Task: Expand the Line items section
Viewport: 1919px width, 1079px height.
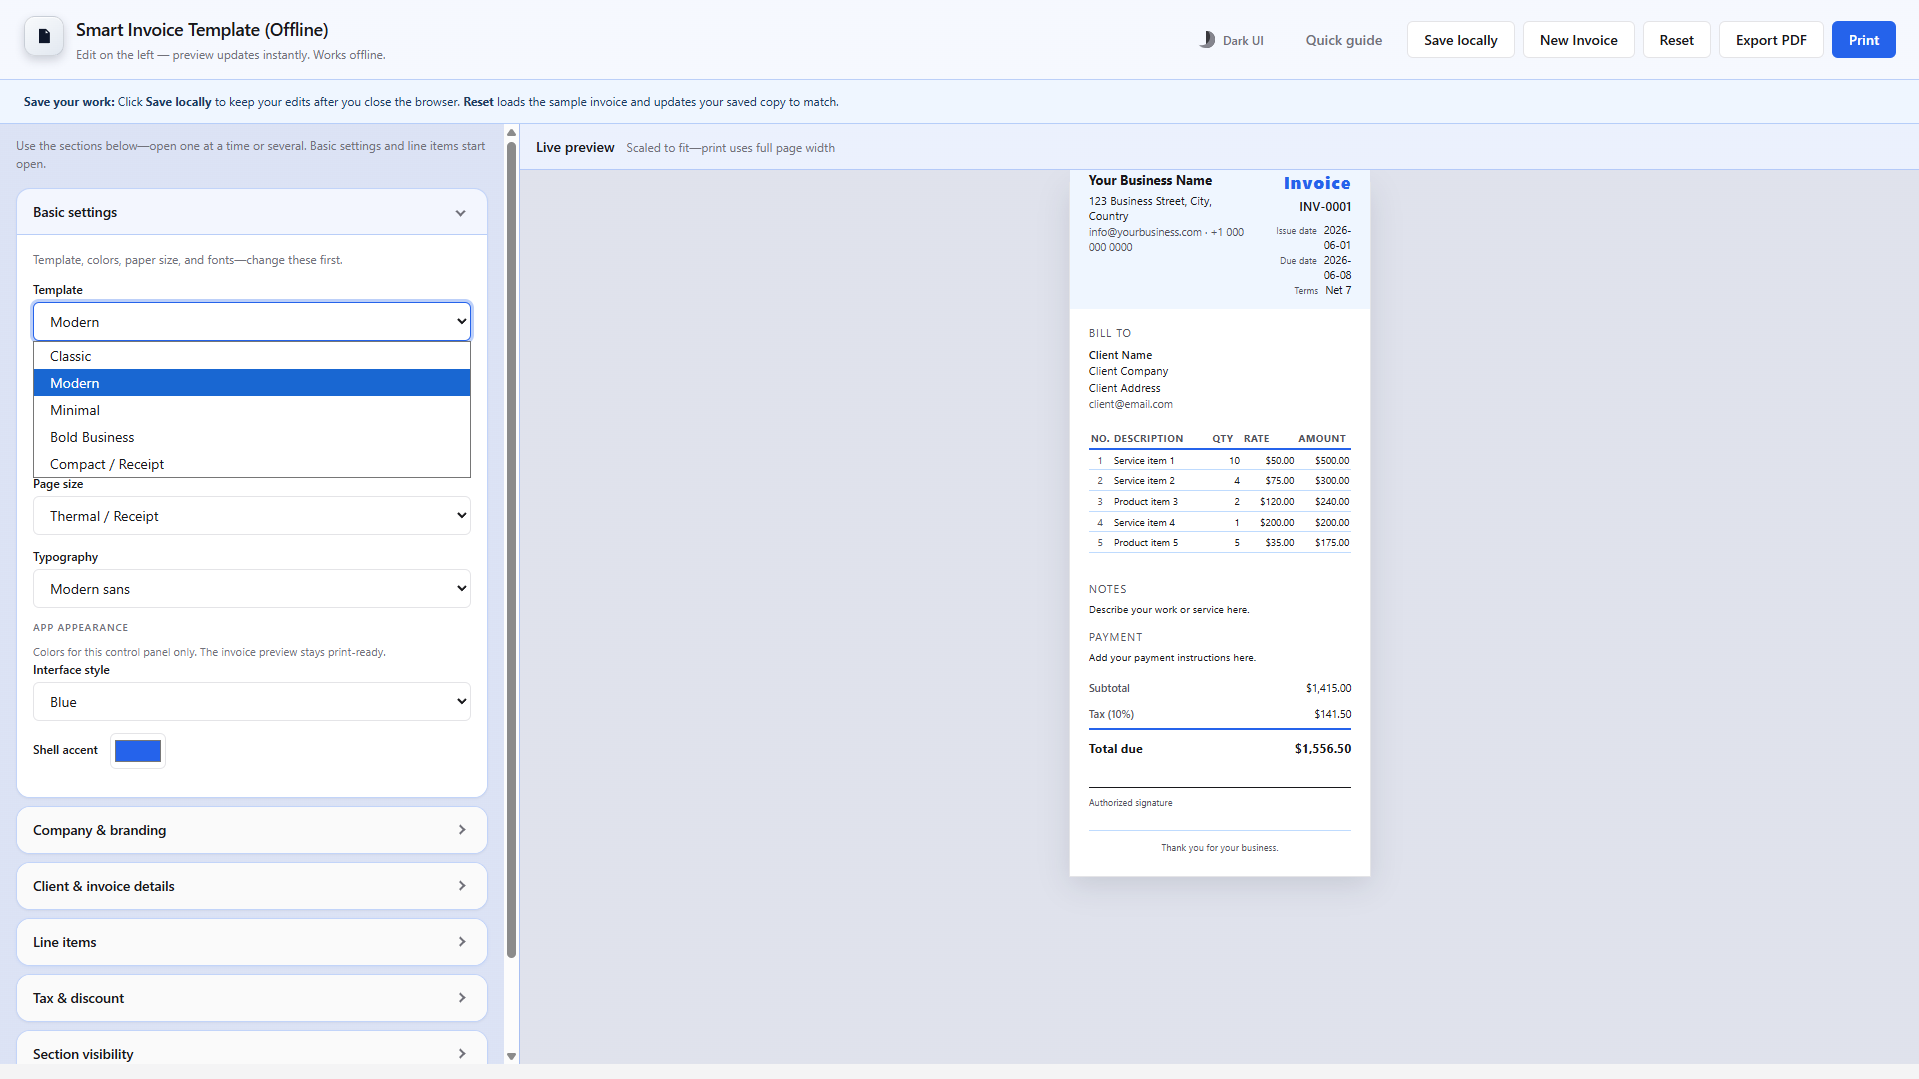Action: (x=251, y=941)
